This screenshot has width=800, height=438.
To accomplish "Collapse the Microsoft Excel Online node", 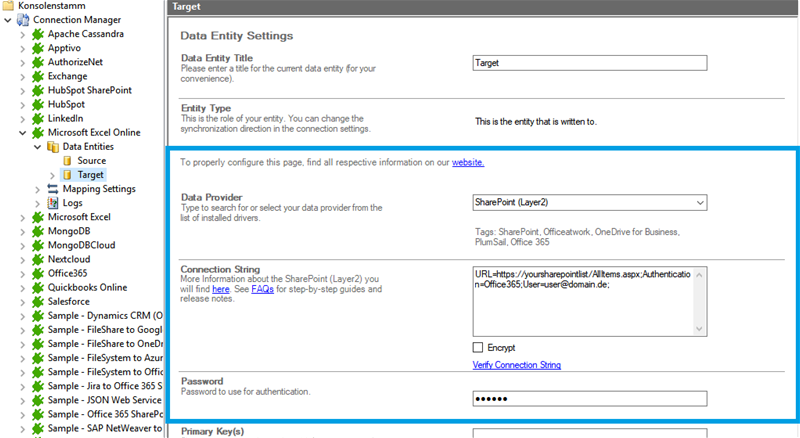I will [24, 132].
